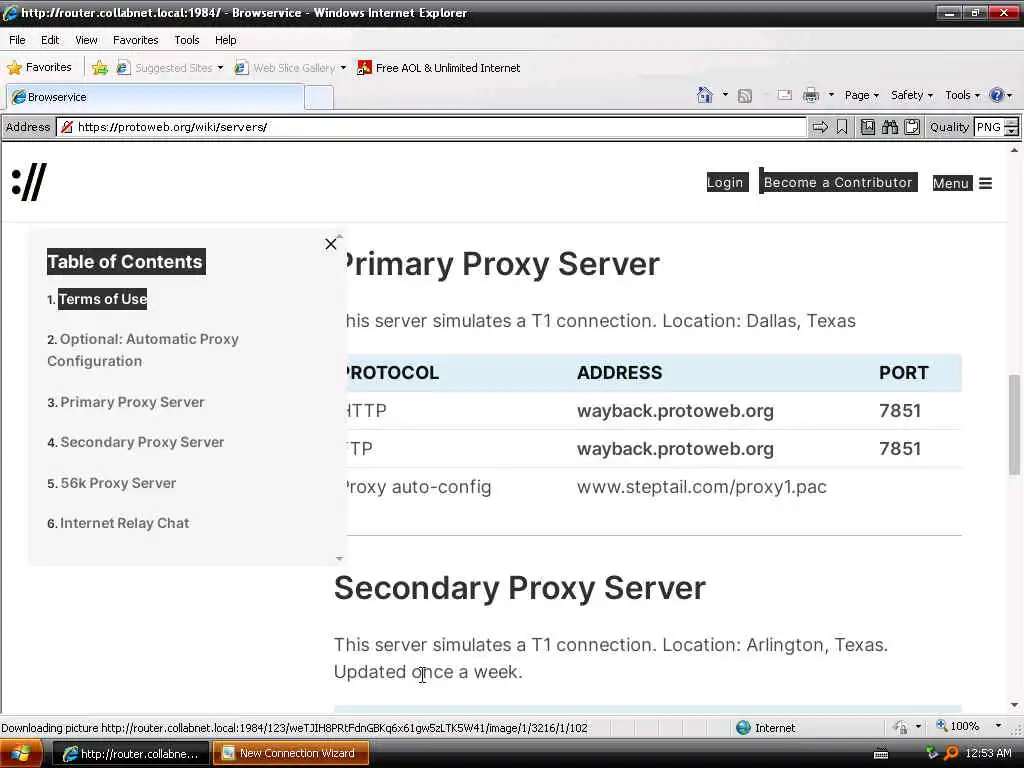Click the address bar page icon
Screen dimensions: 1024x768
click(x=67, y=127)
